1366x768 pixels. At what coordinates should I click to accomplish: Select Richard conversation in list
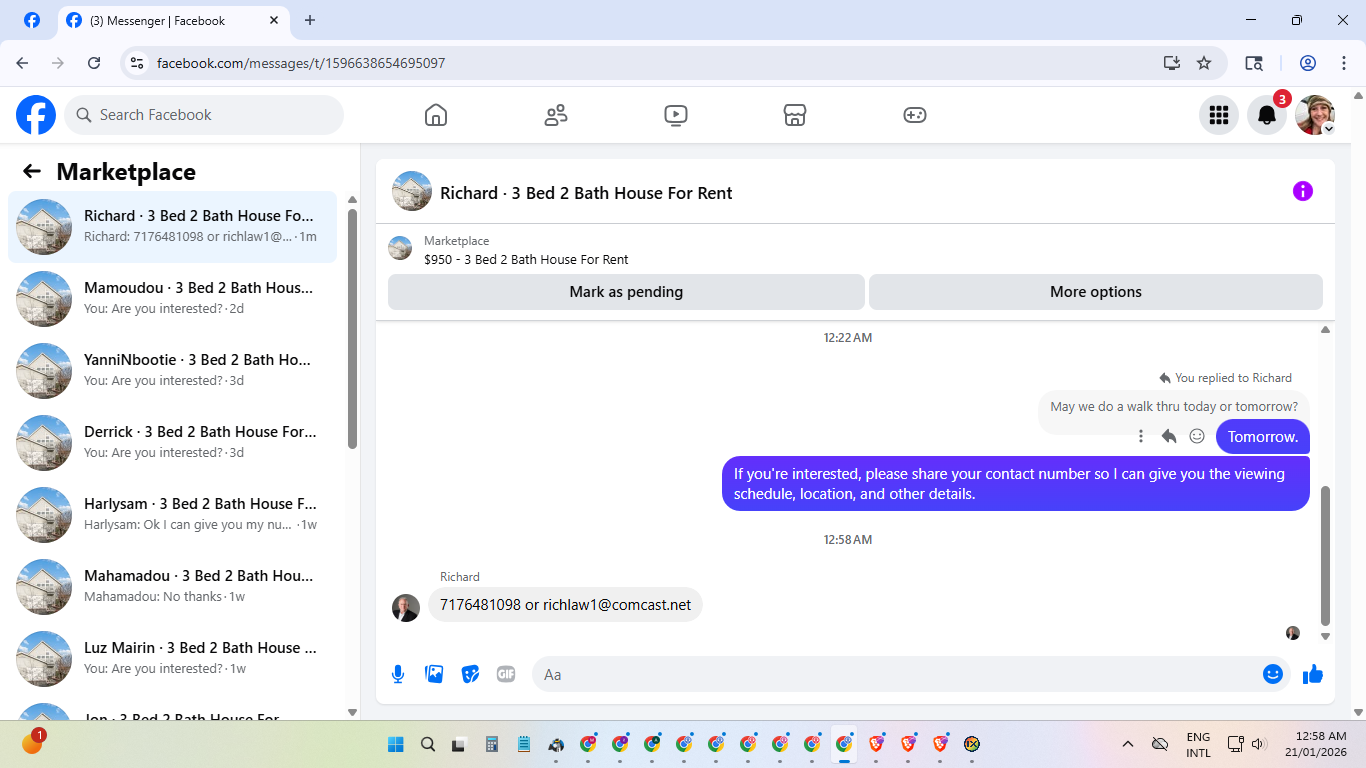click(173, 227)
